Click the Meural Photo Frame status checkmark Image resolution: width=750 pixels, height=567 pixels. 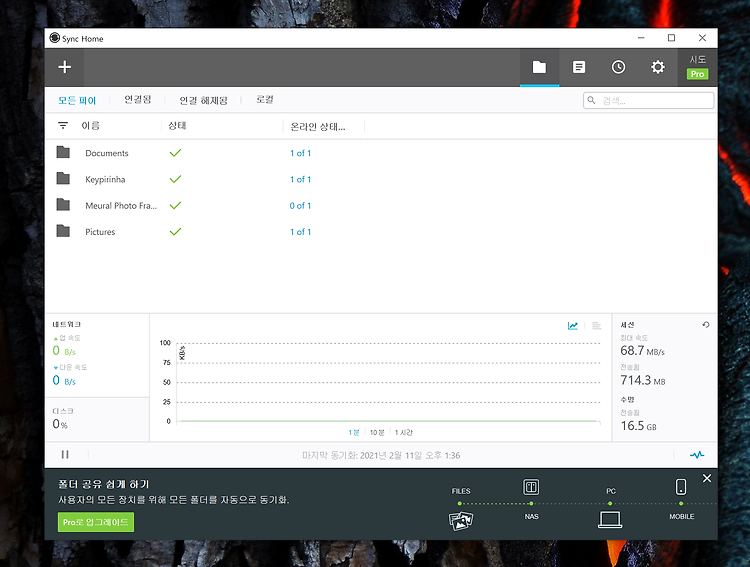pos(176,205)
